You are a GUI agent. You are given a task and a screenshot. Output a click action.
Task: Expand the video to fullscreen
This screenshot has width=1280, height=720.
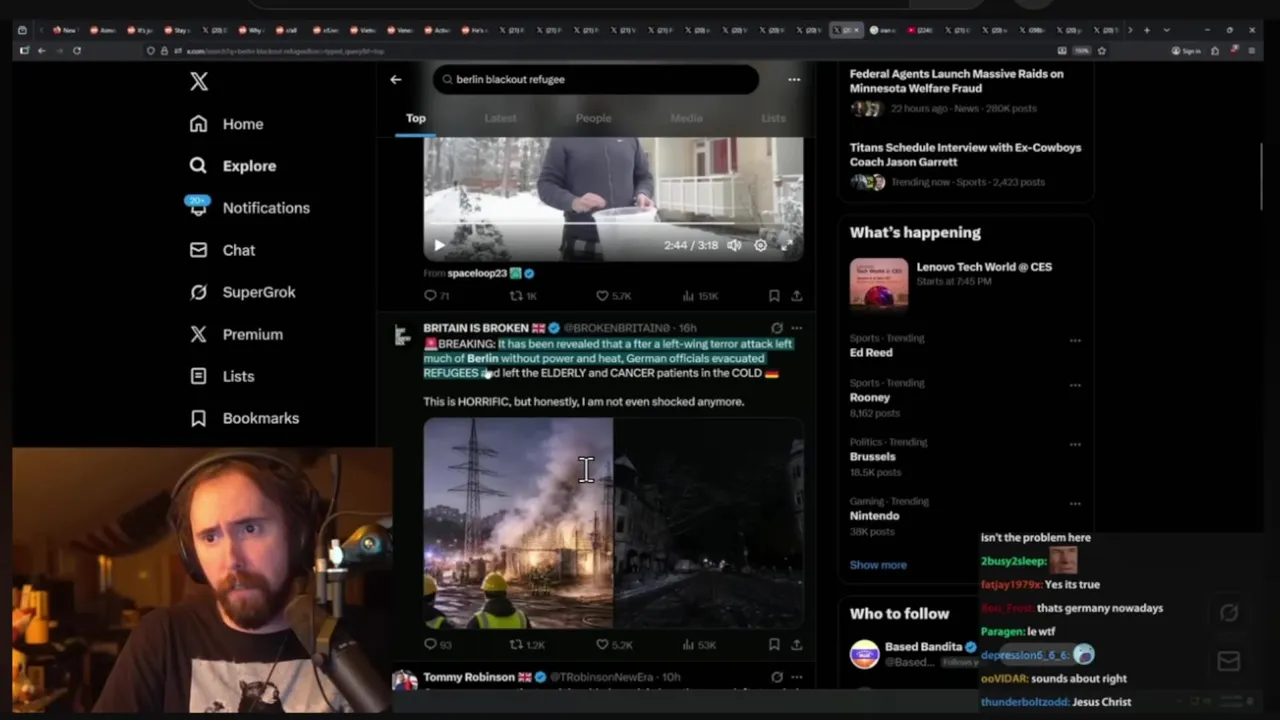[x=787, y=245]
